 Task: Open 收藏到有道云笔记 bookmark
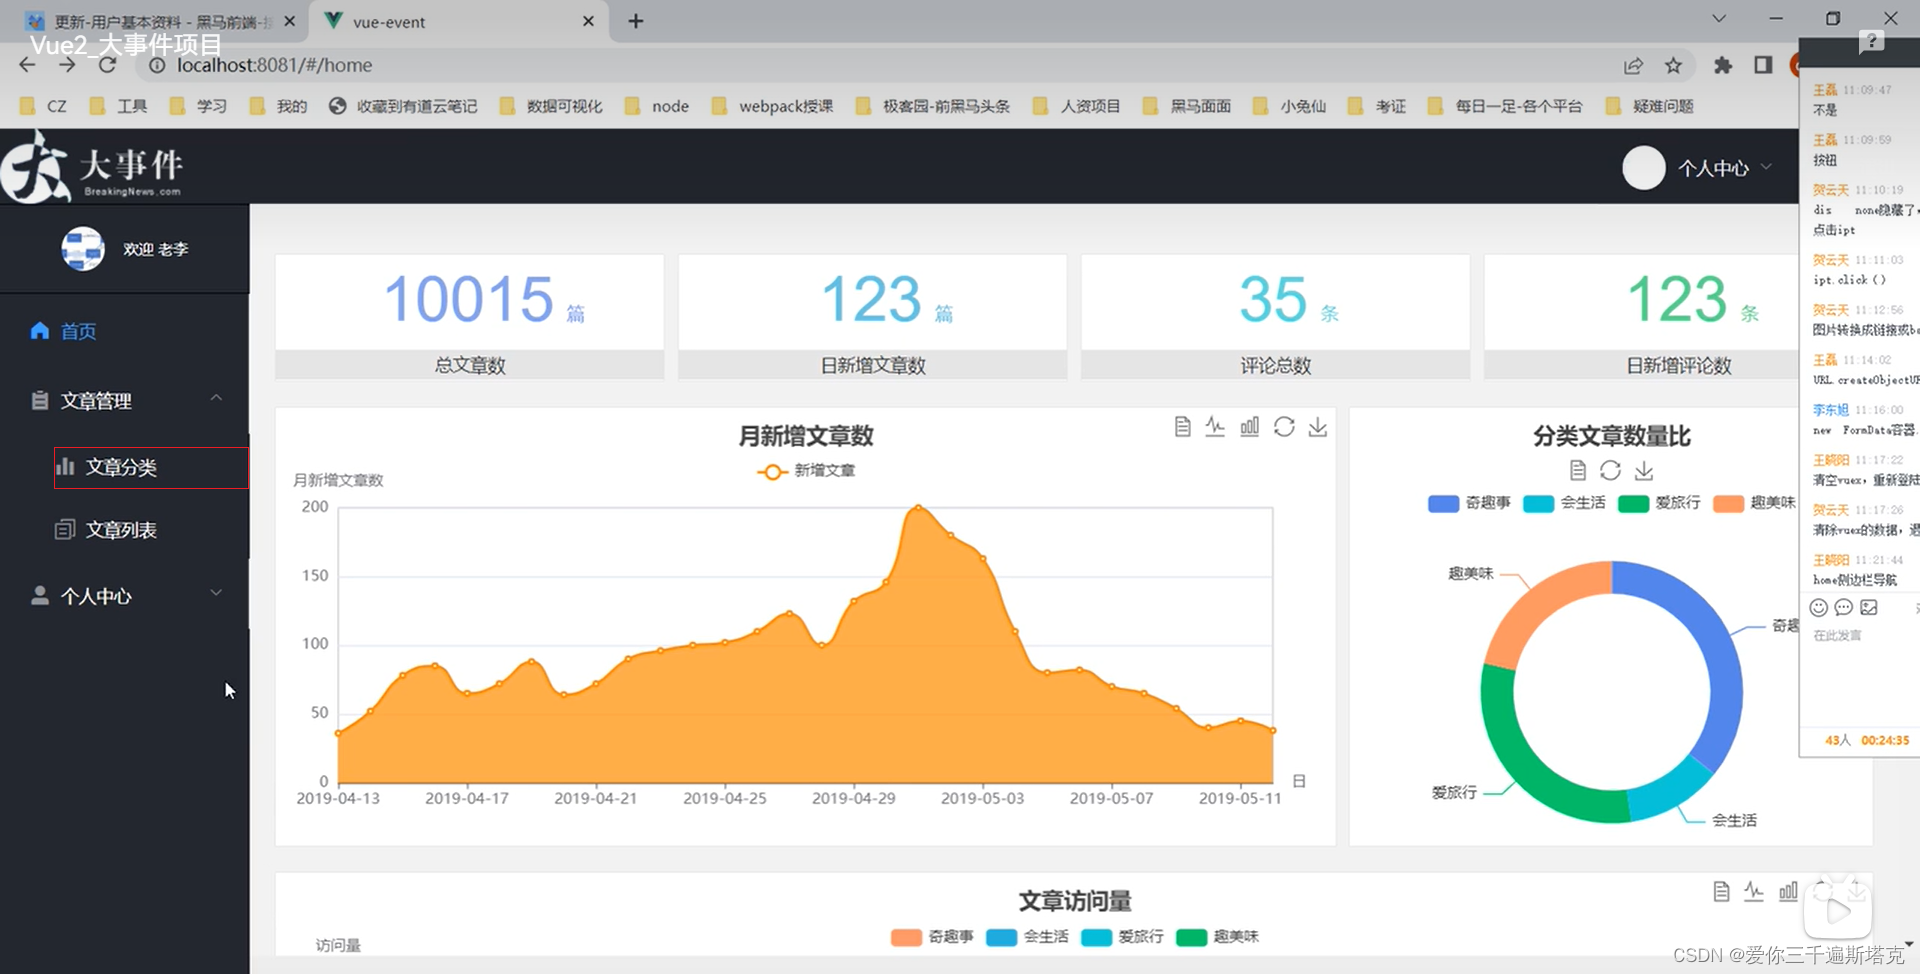403,106
